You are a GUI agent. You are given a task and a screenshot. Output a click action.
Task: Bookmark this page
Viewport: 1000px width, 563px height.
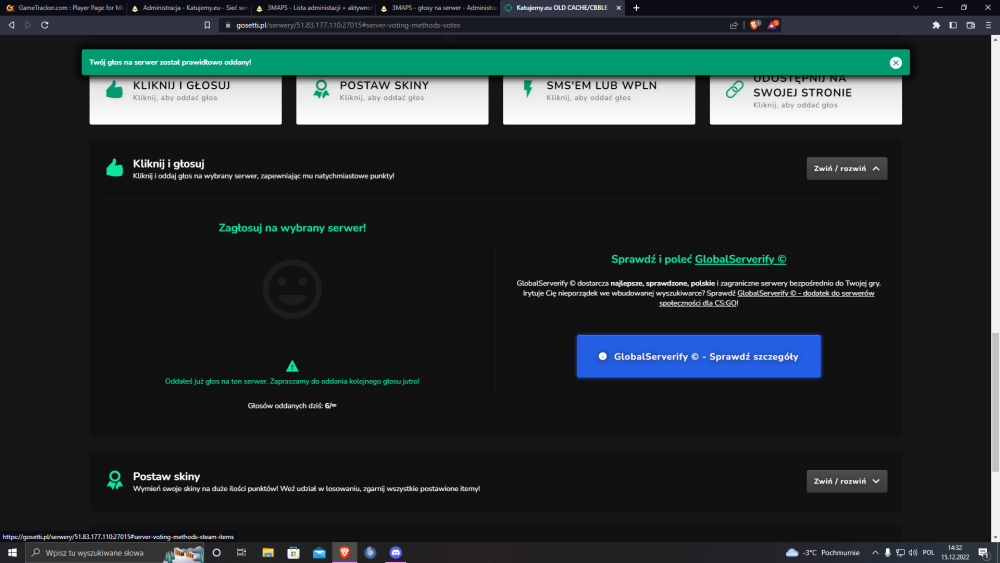pos(207,25)
